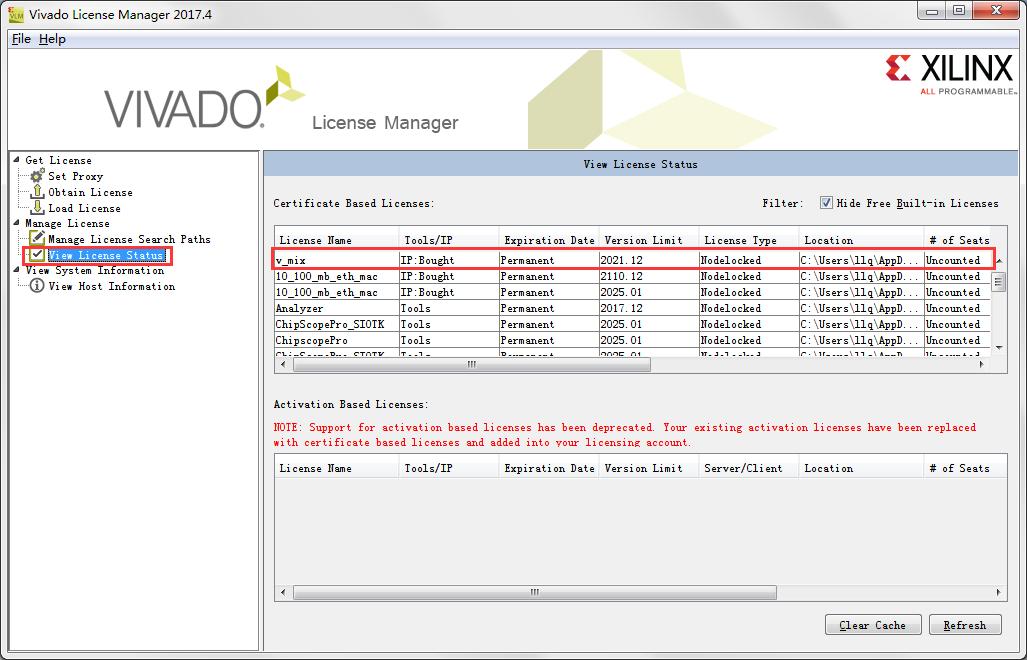Click the Get License tree label
This screenshot has width=1027, height=660.
pos(58,160)
